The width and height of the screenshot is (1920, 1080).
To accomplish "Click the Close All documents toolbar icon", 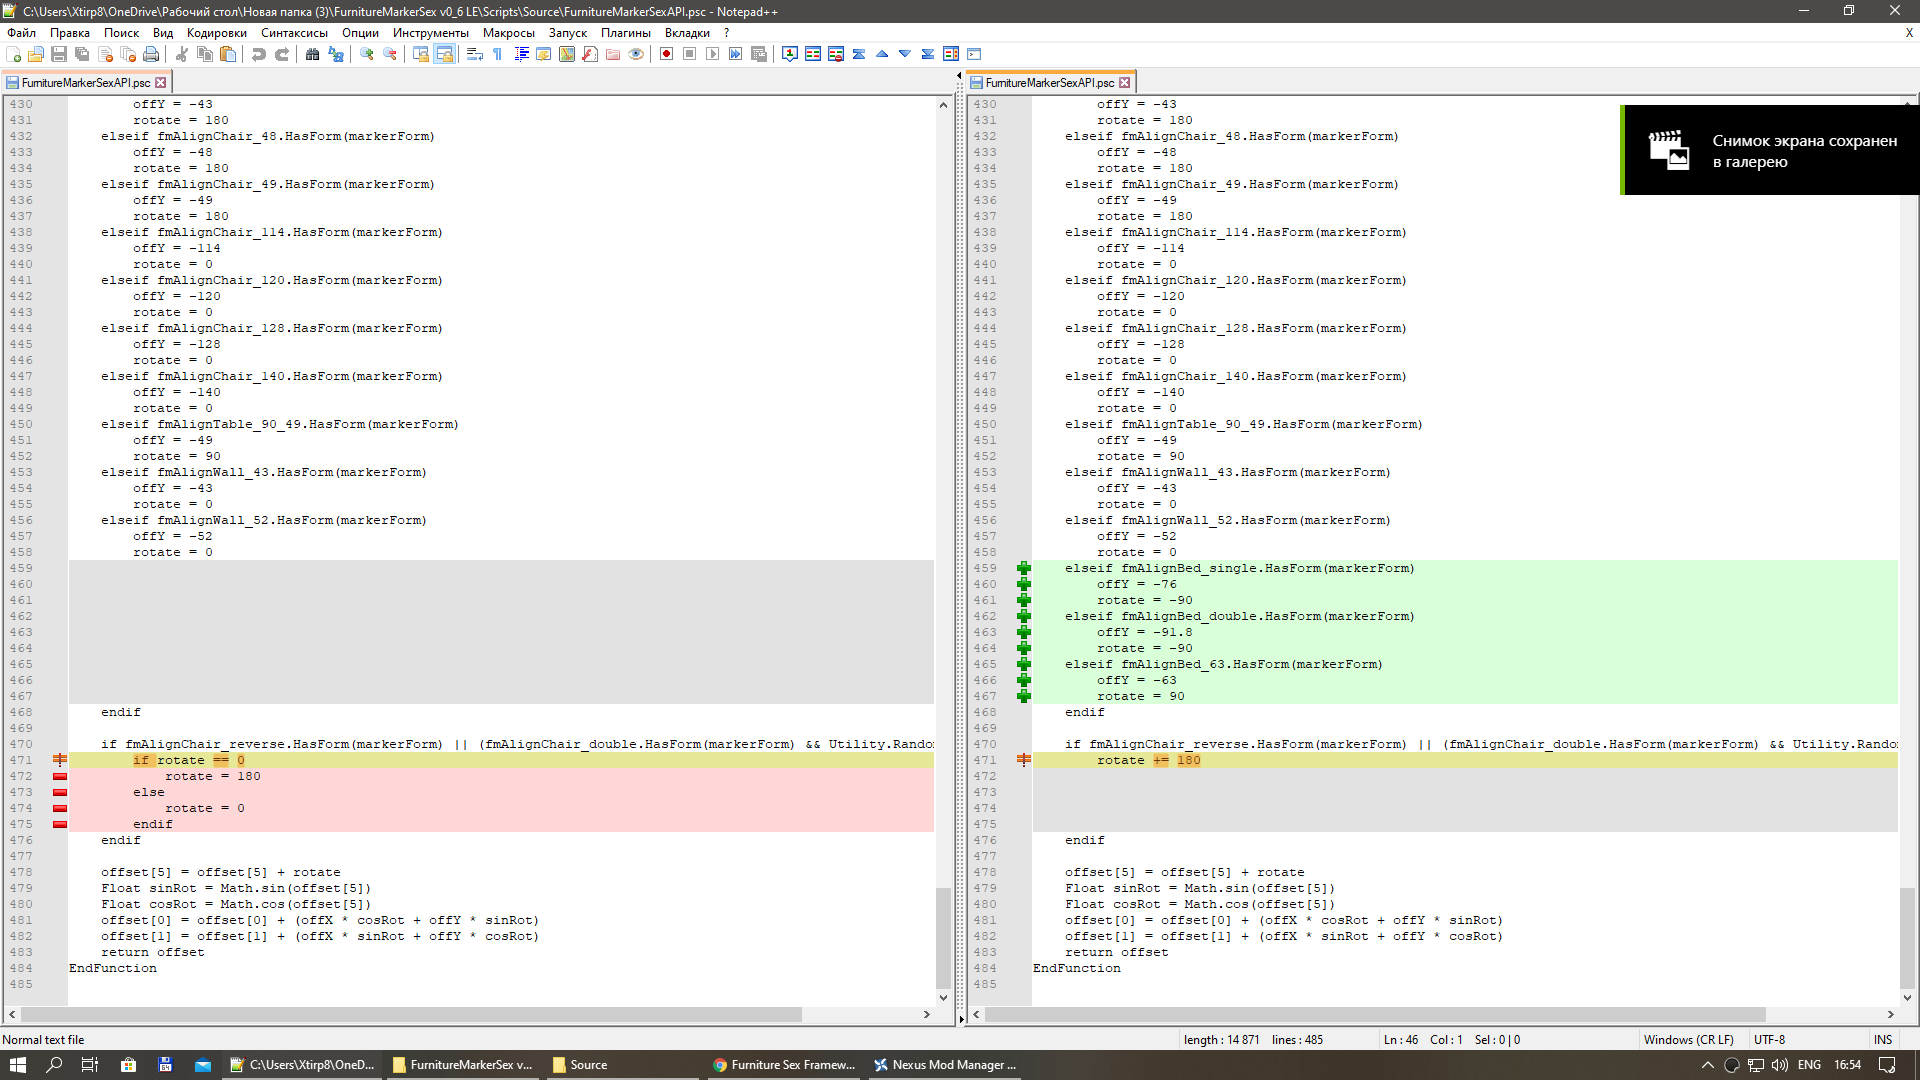I will coord(128,54).
